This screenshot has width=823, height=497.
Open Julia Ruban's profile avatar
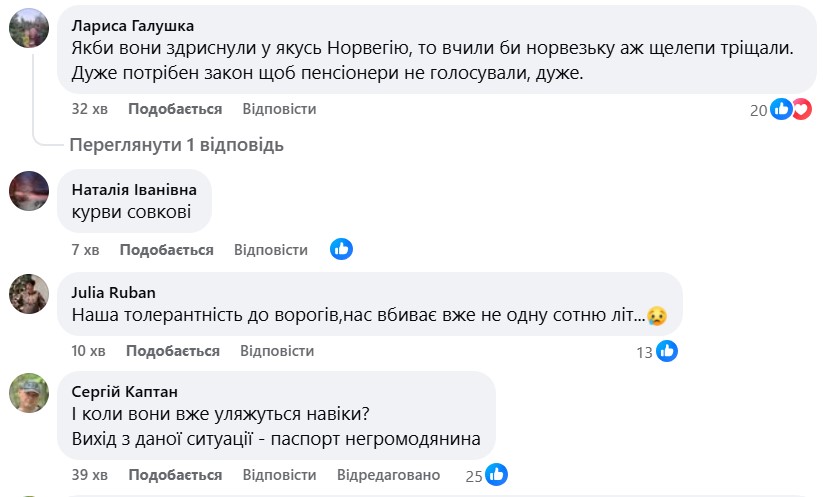tap(29, 293)
